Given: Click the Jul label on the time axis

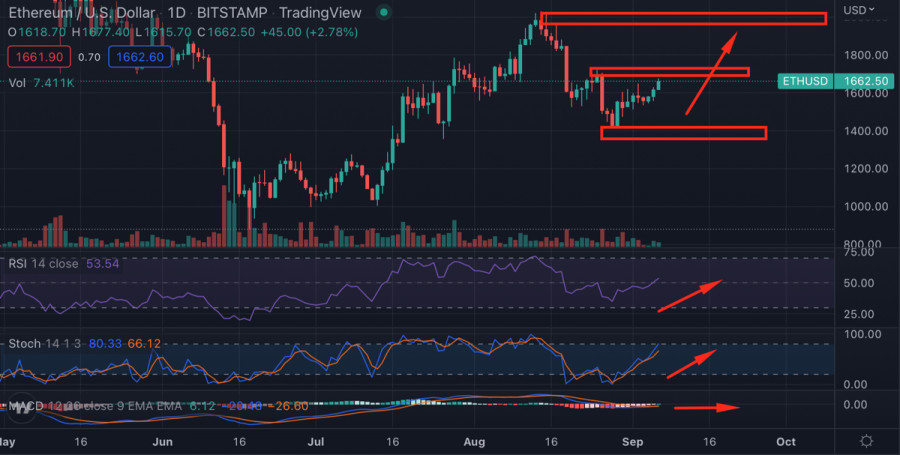Looking at the screenshot, I should [x=316, y=442].
